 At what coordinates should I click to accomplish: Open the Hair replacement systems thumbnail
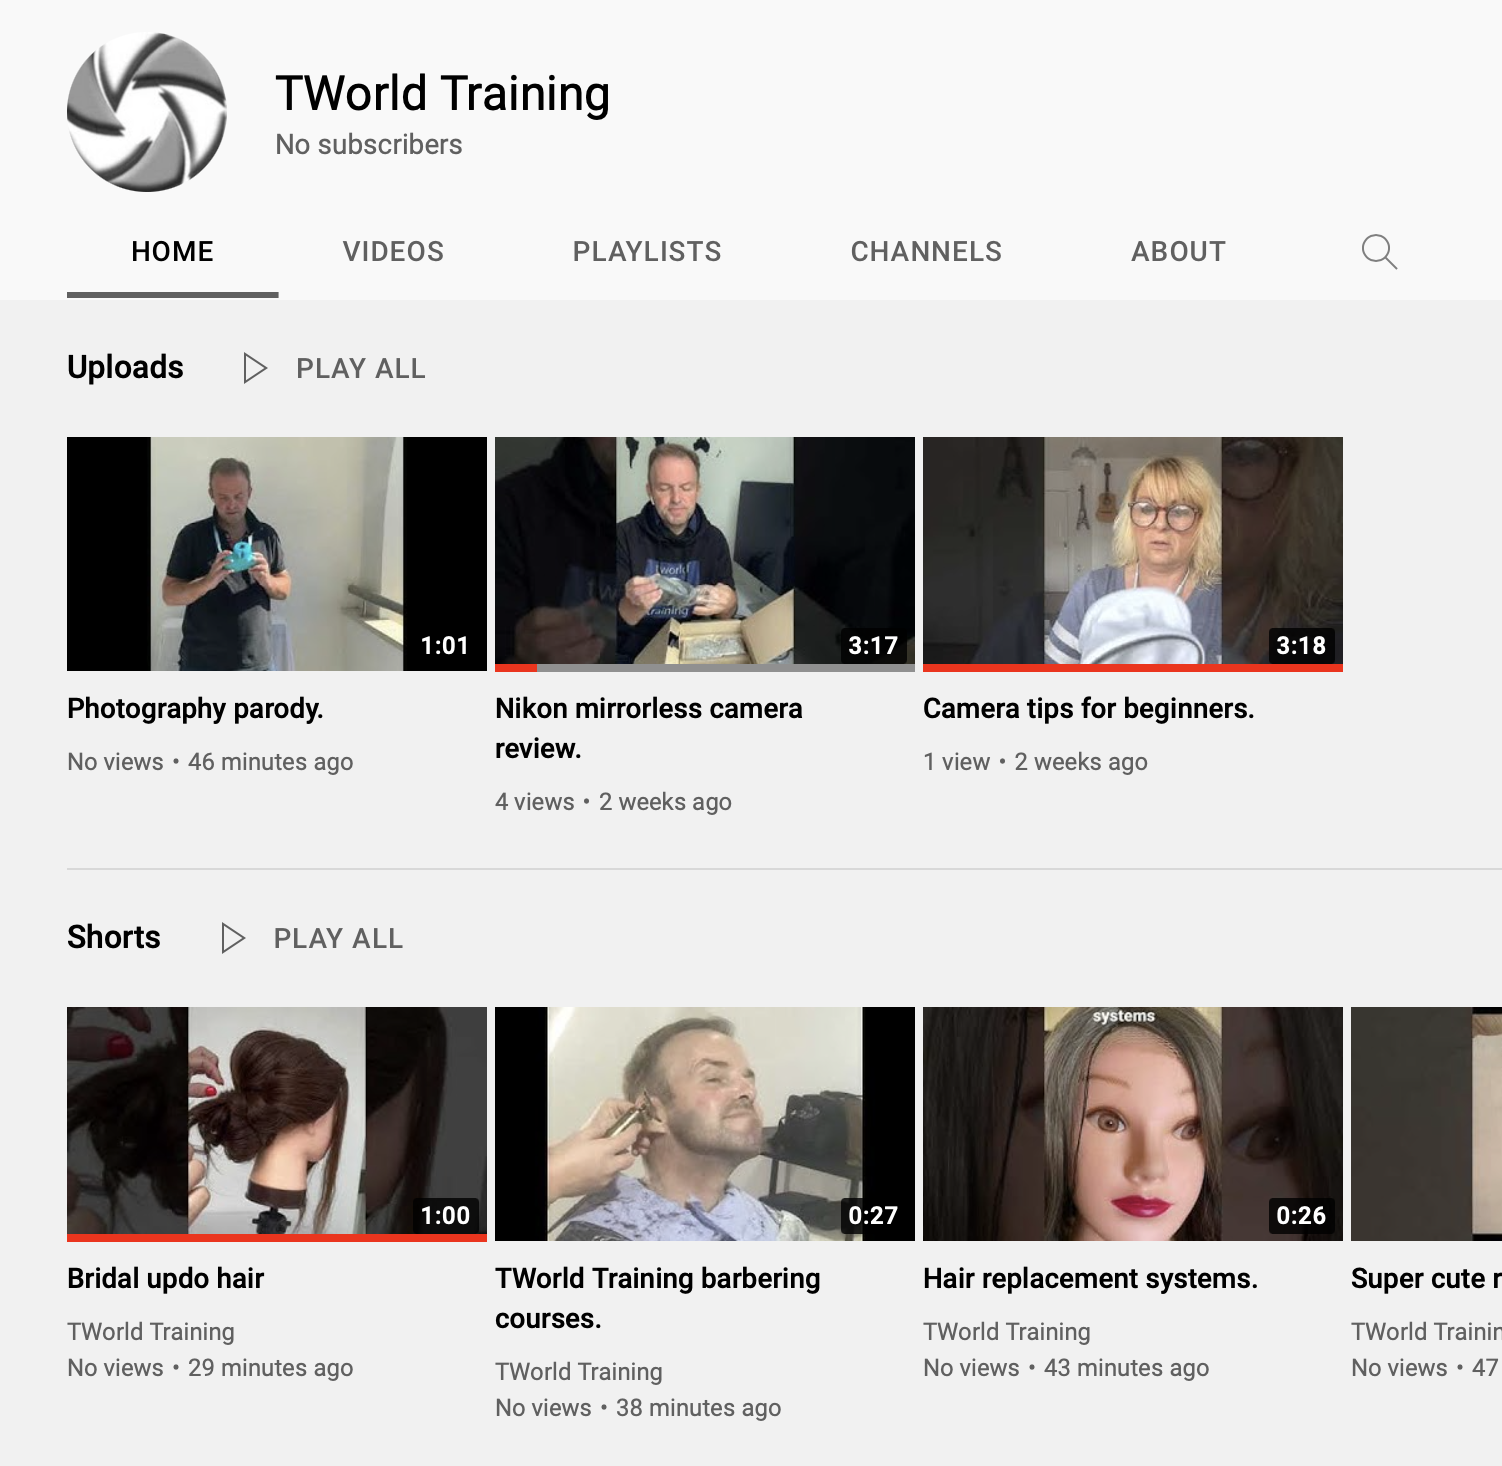(1133, 1124)
